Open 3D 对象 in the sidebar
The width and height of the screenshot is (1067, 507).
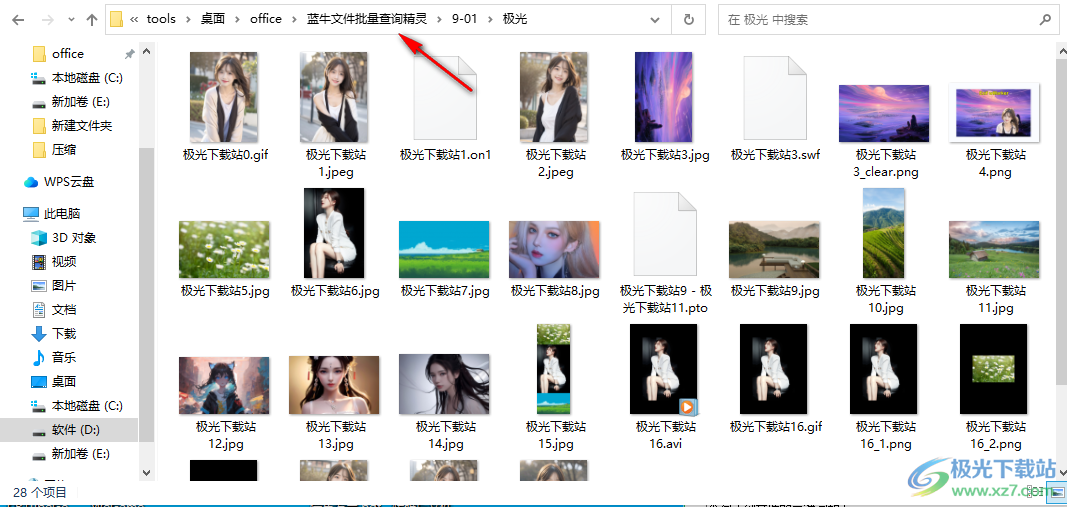coord(73,238)
